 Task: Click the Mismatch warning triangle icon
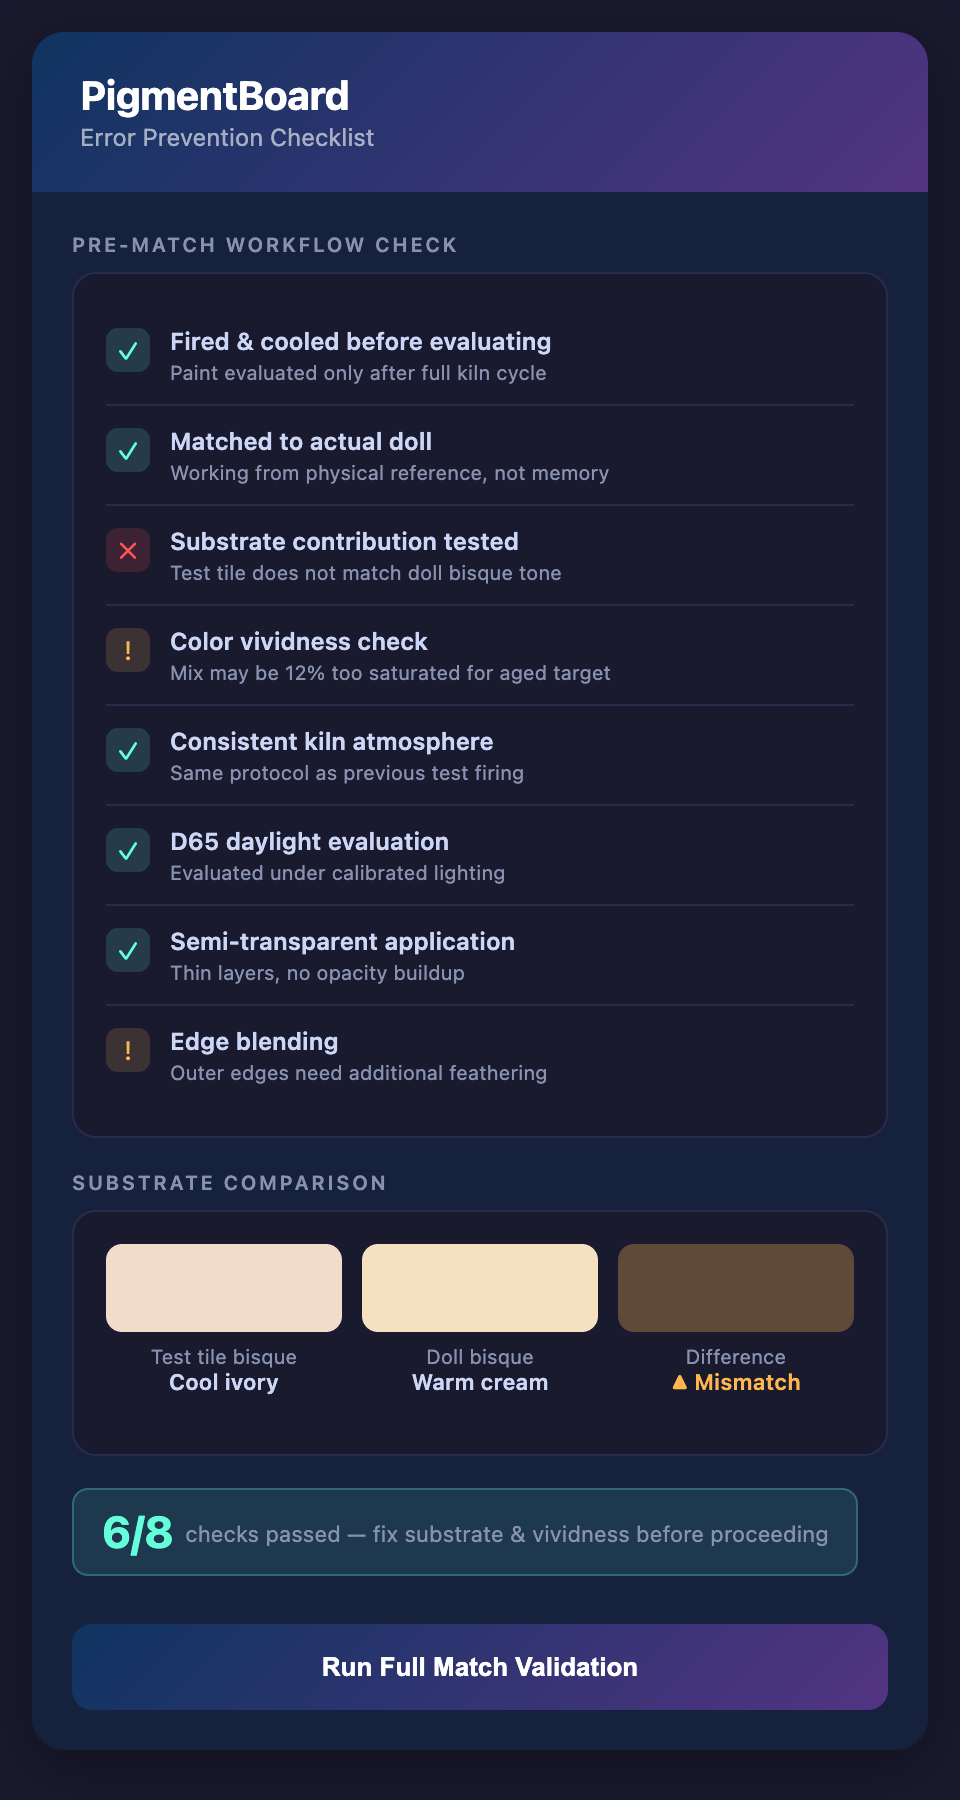coord(680,1383)
